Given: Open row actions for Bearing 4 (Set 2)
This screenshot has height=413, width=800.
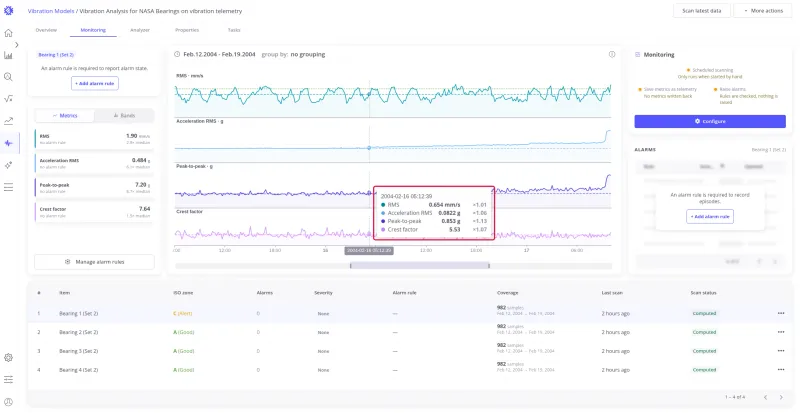Looking at the screenshot, I should coord(781,370).
